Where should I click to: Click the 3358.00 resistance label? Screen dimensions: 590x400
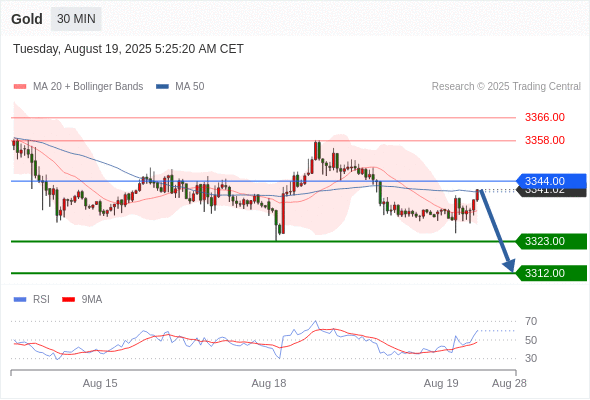click(x=545, y=140)
